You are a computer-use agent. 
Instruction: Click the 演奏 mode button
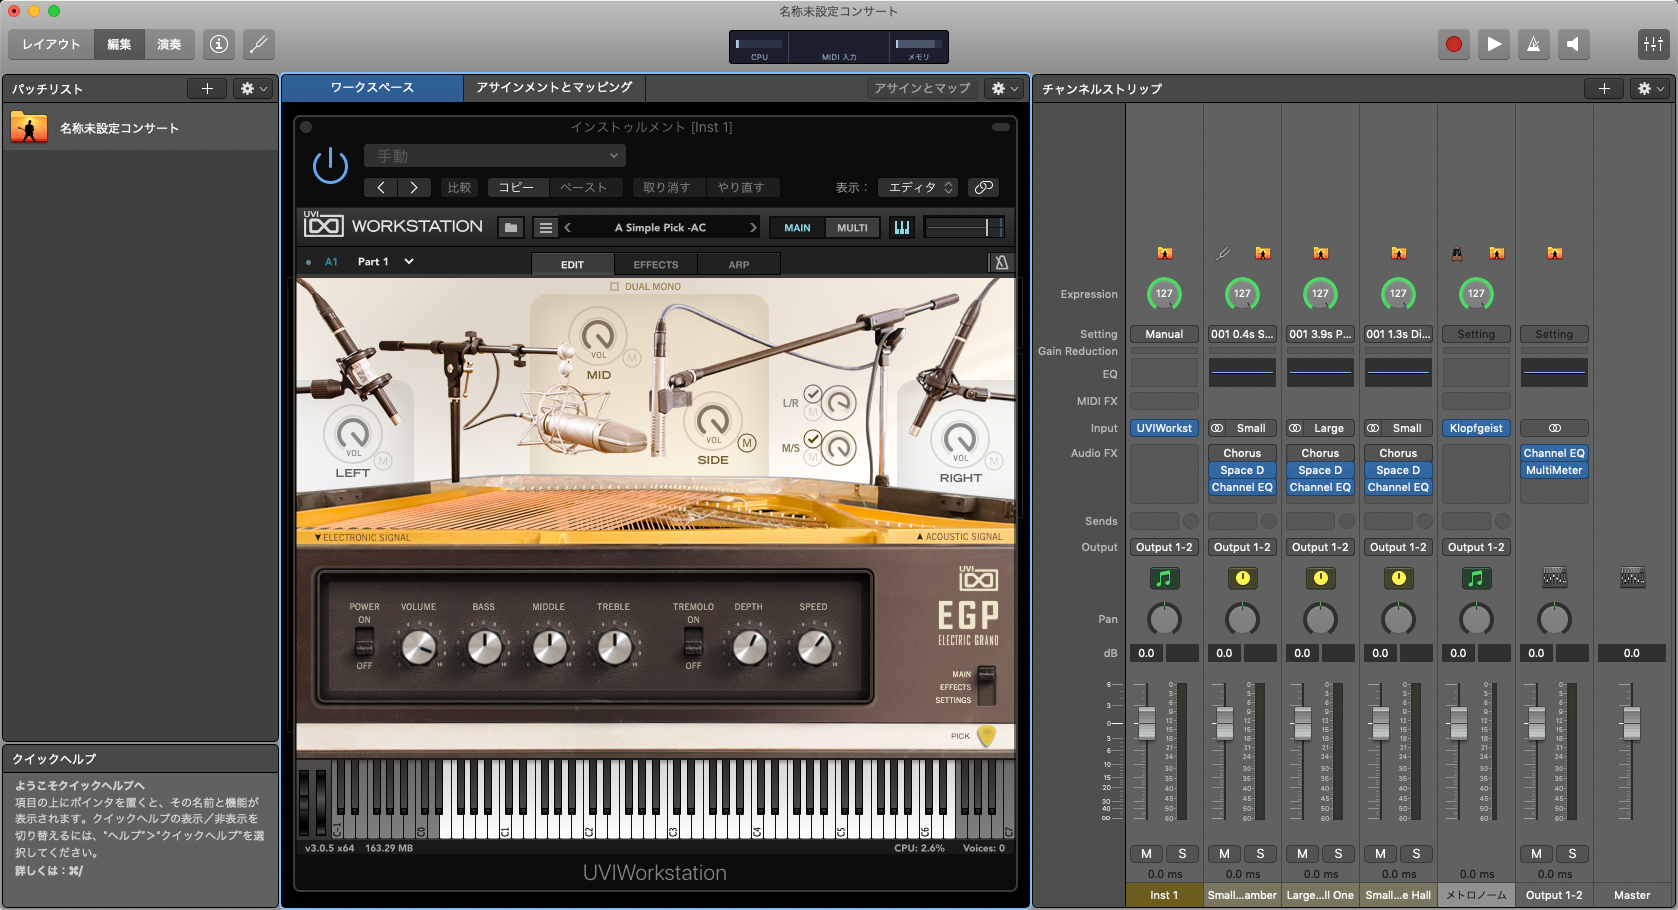[x=169, y=44]
